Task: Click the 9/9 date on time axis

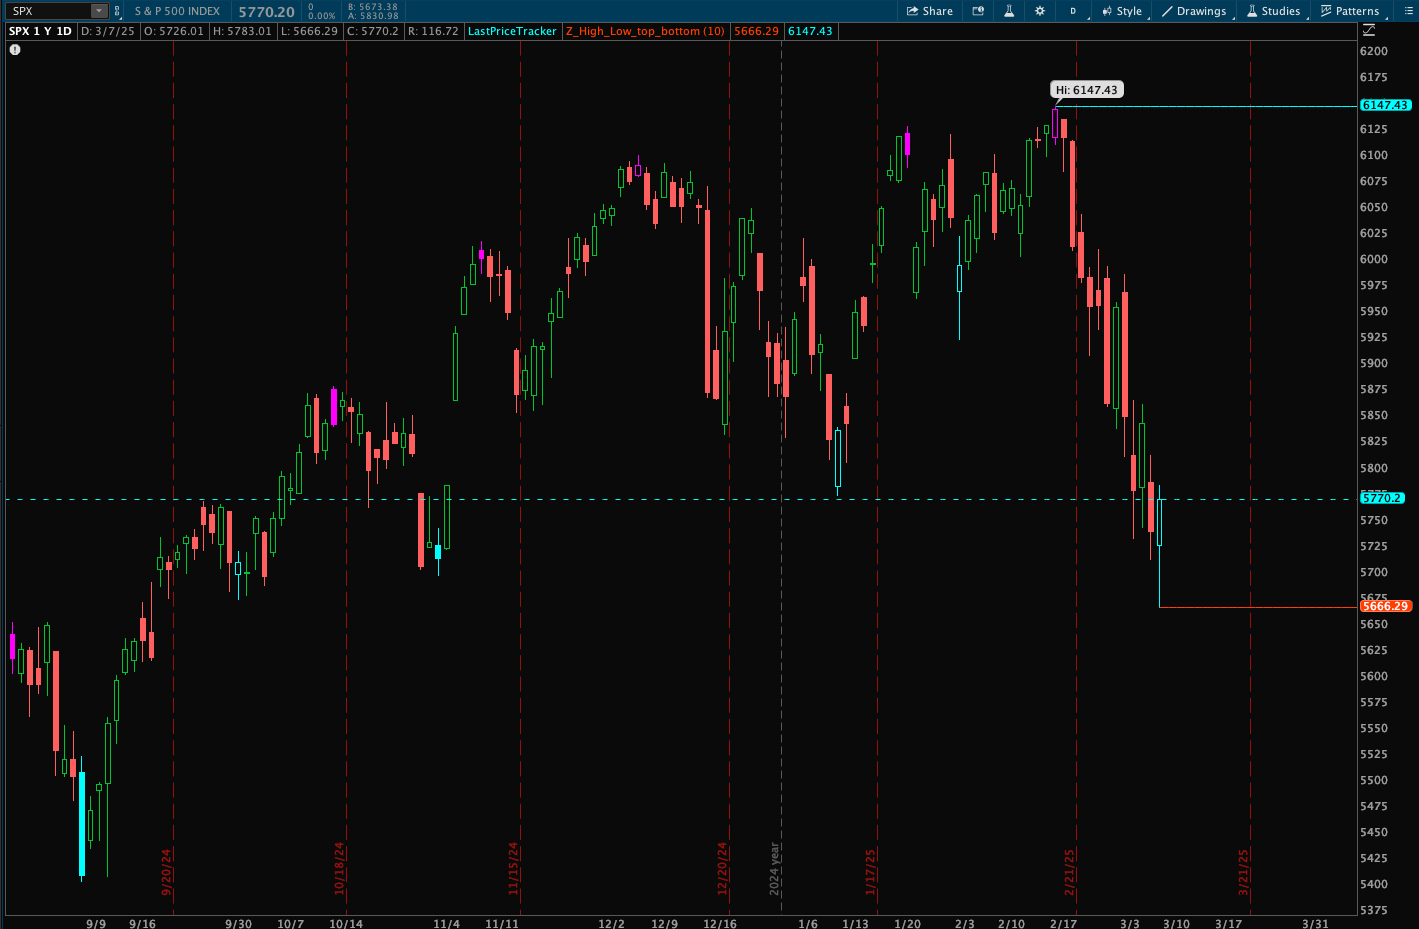Action: 96,923
